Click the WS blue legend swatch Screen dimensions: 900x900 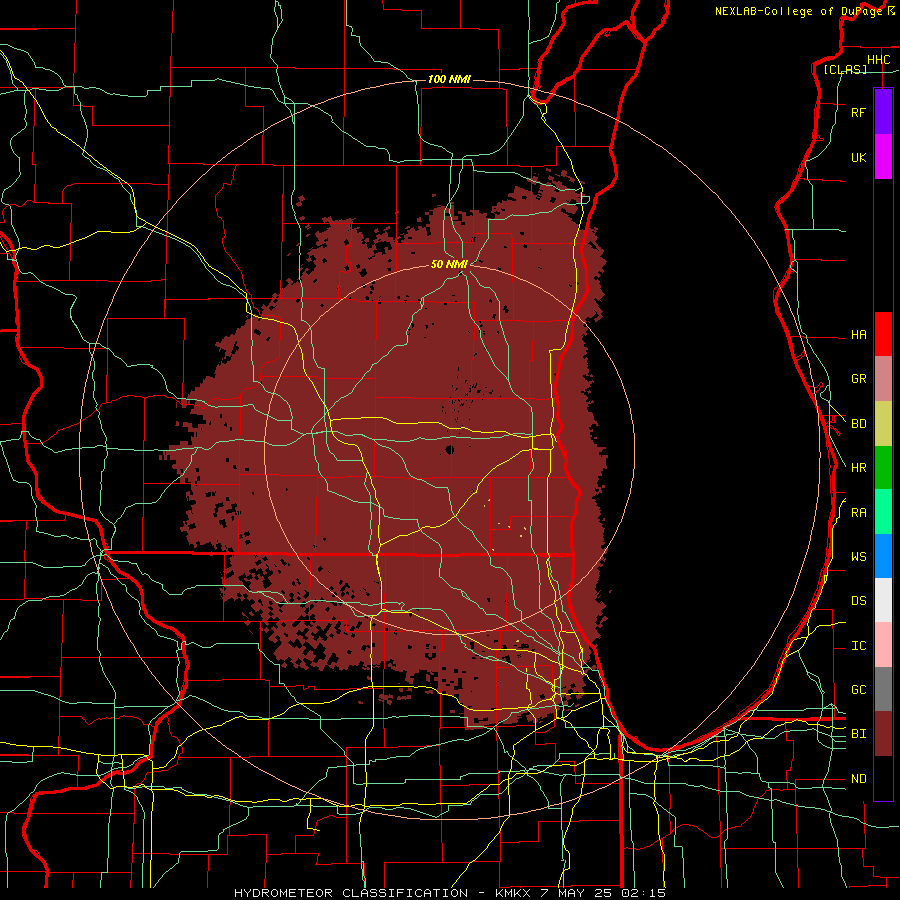click(x=883, y=556)
